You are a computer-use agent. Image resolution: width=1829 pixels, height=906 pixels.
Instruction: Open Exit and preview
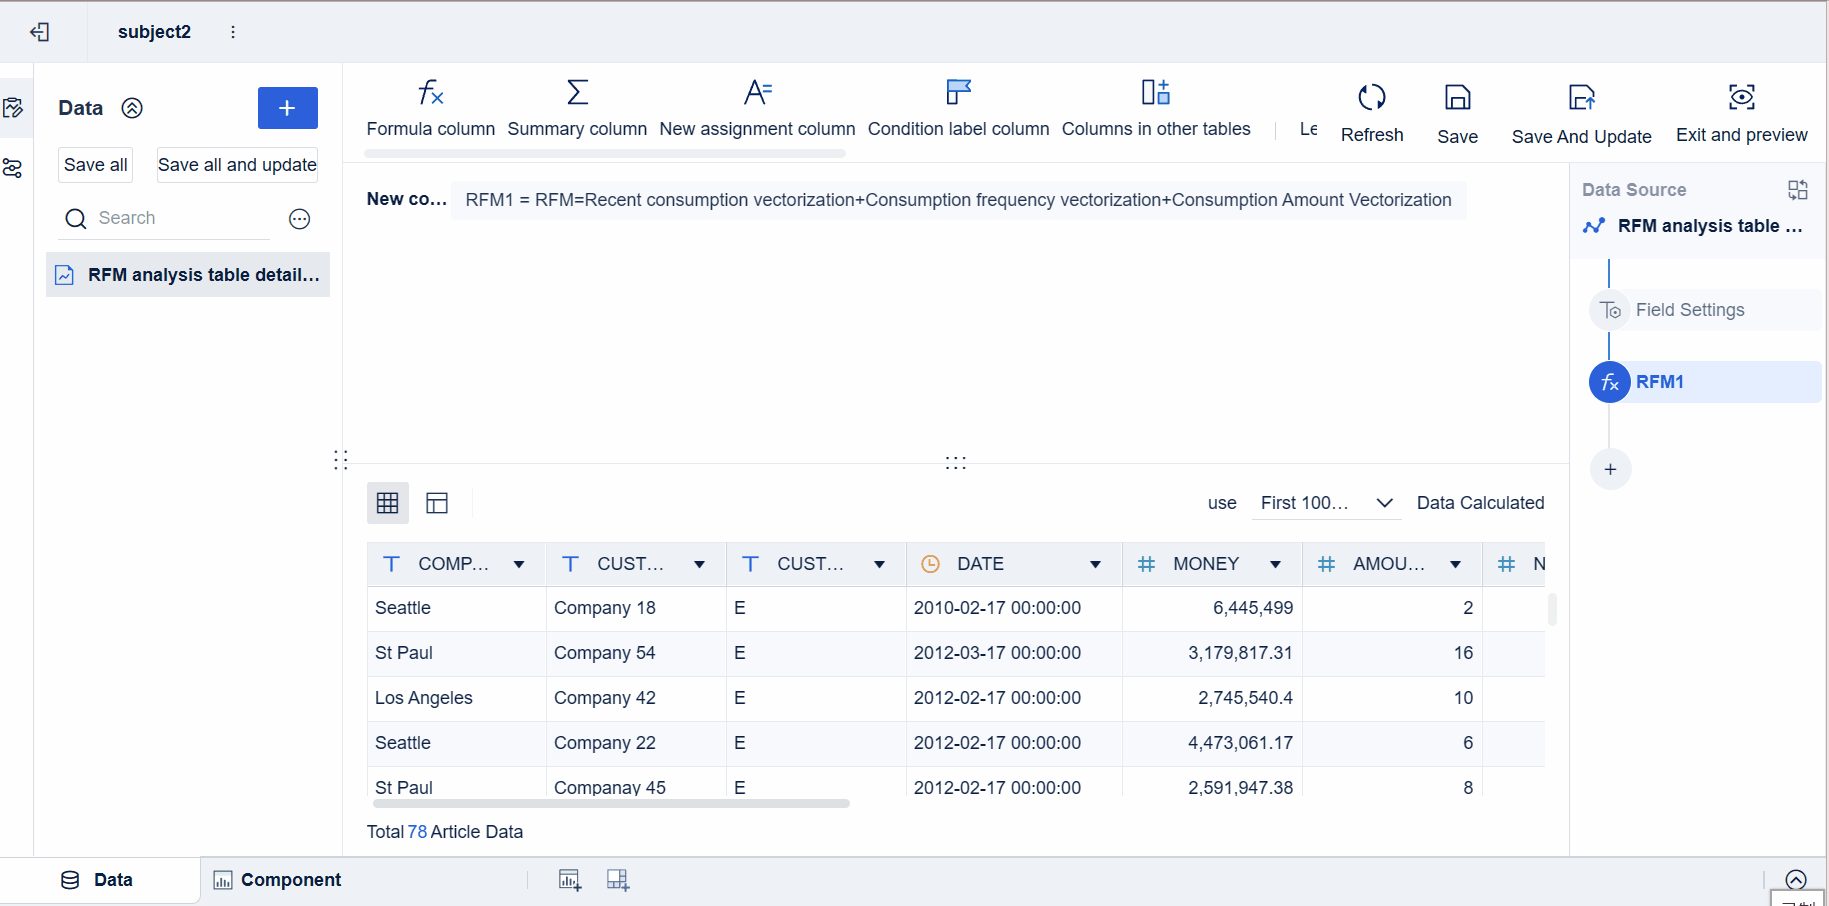pyautogui.click(x=1741, y=110)
